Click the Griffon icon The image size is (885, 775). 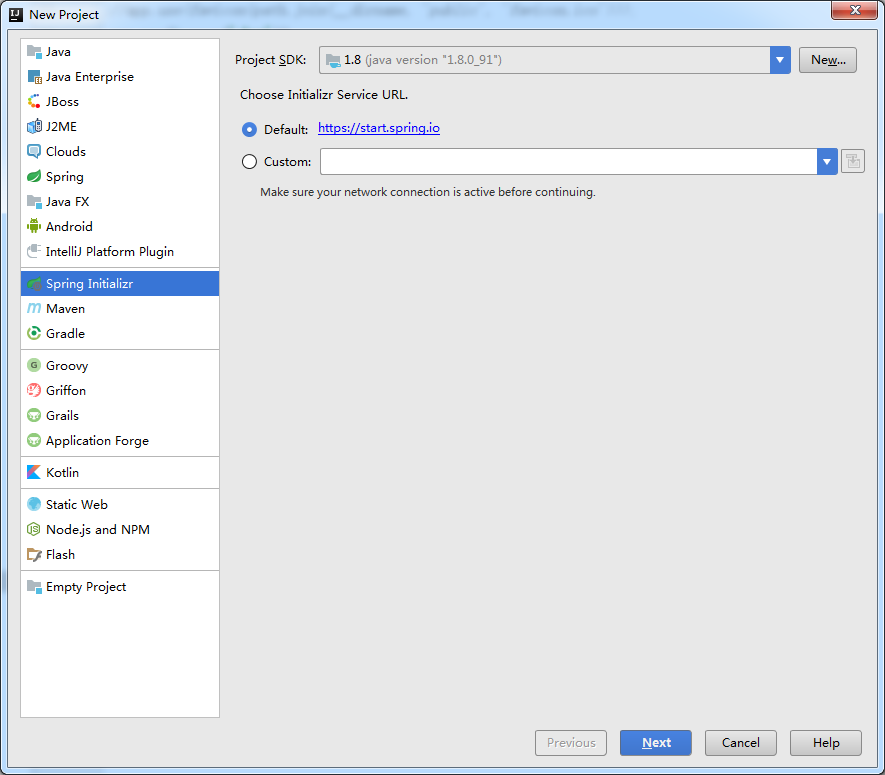click(34, 390)
